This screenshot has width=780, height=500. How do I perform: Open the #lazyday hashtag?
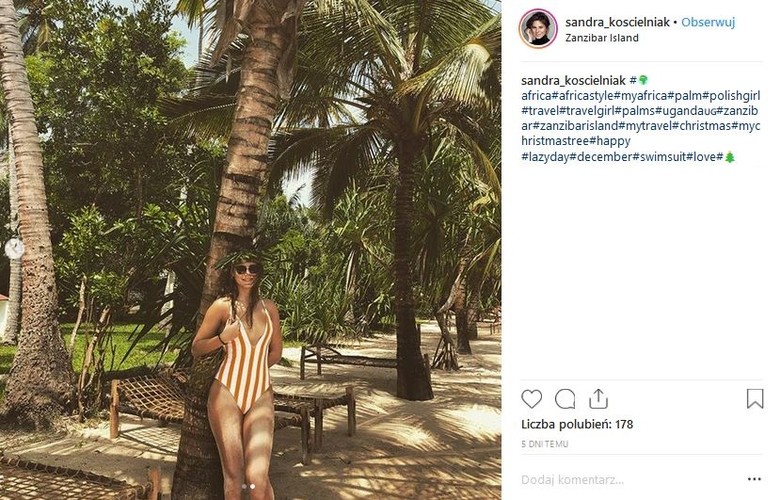coord(545,157)
